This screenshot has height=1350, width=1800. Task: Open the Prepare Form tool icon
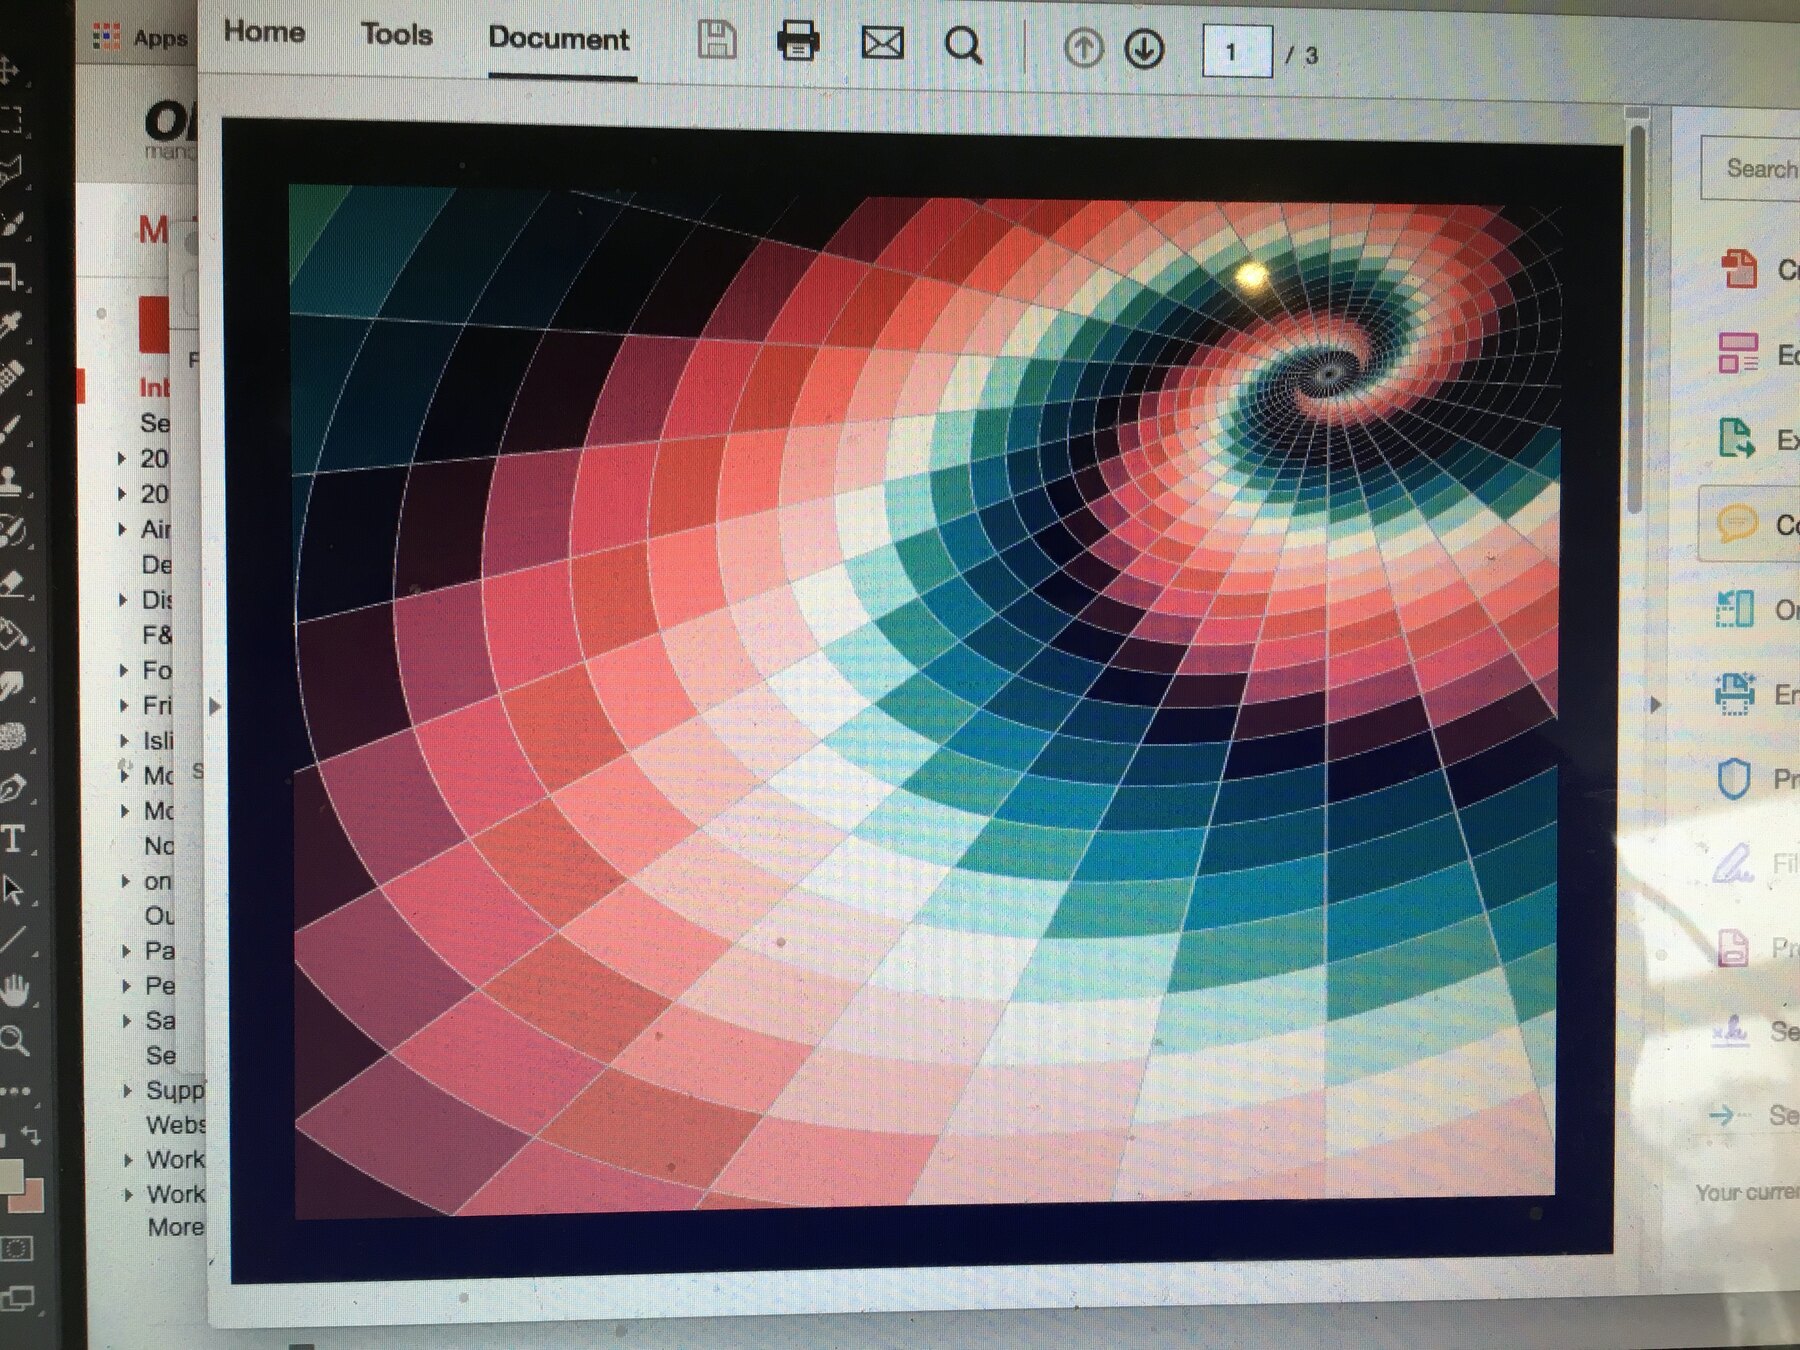coord(1733,947)
